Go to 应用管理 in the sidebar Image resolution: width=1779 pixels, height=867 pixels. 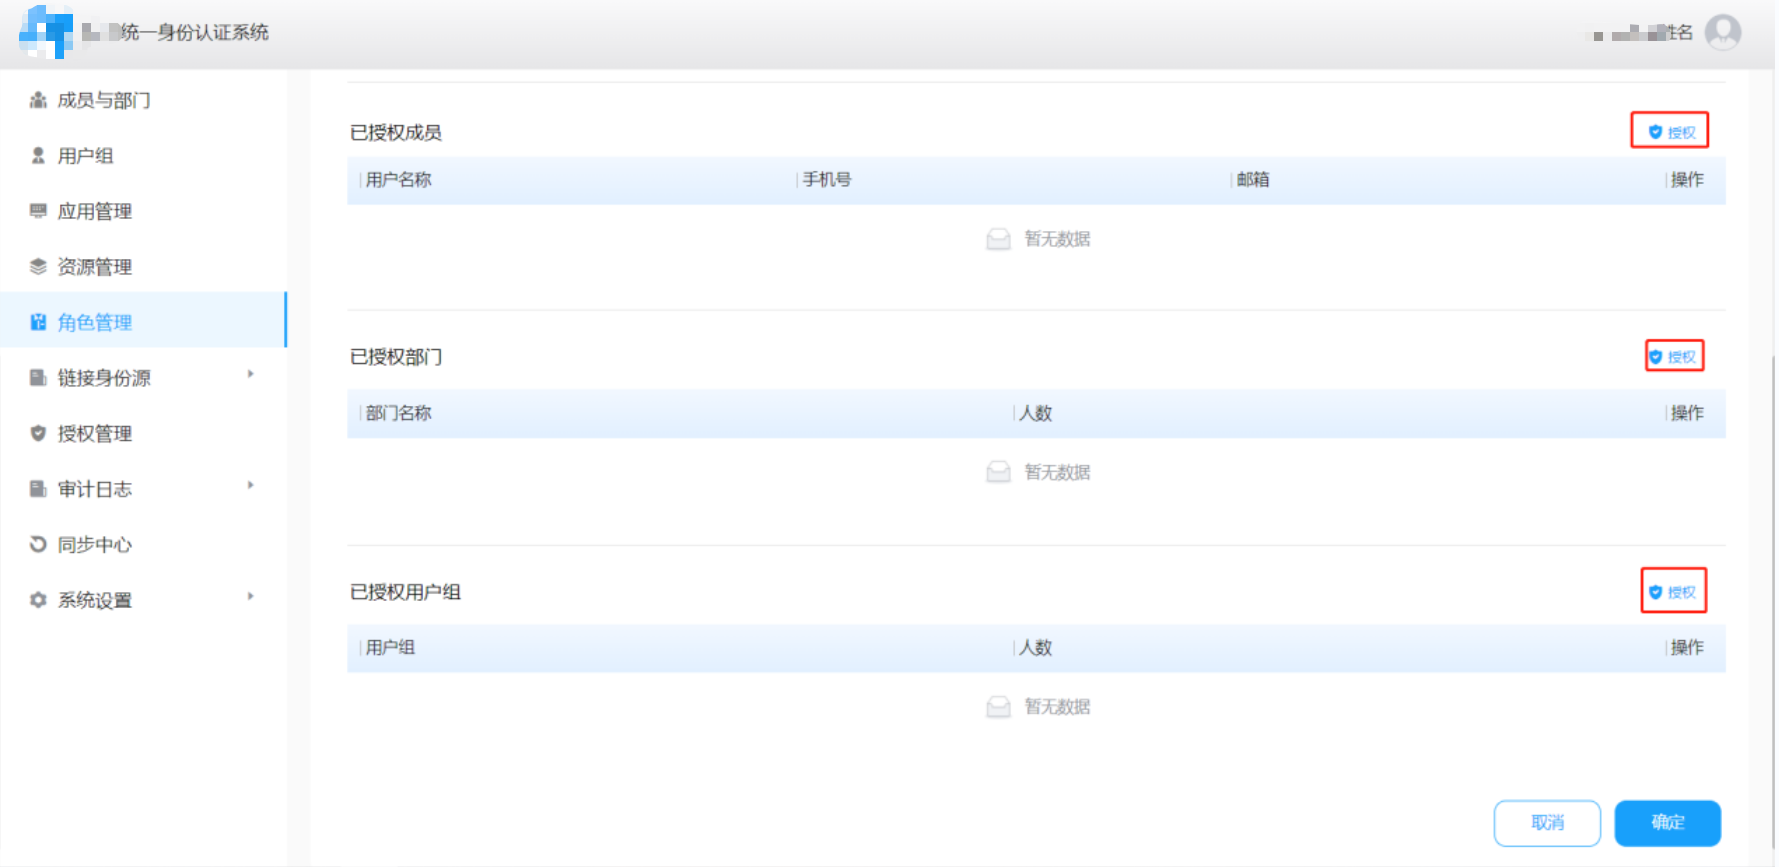pyautogui.click(x=144, y=211)
